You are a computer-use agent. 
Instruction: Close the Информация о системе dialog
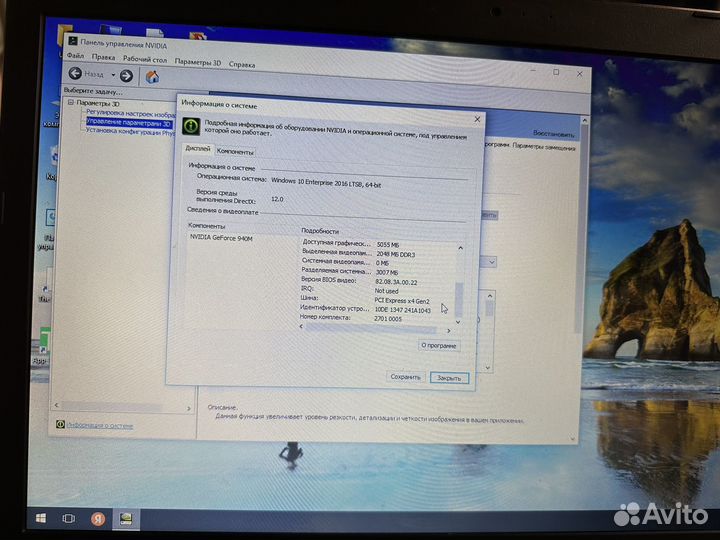point(477,119)
